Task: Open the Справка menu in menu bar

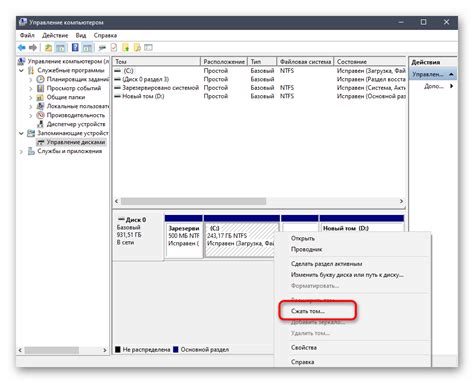Action: (105, 35)
